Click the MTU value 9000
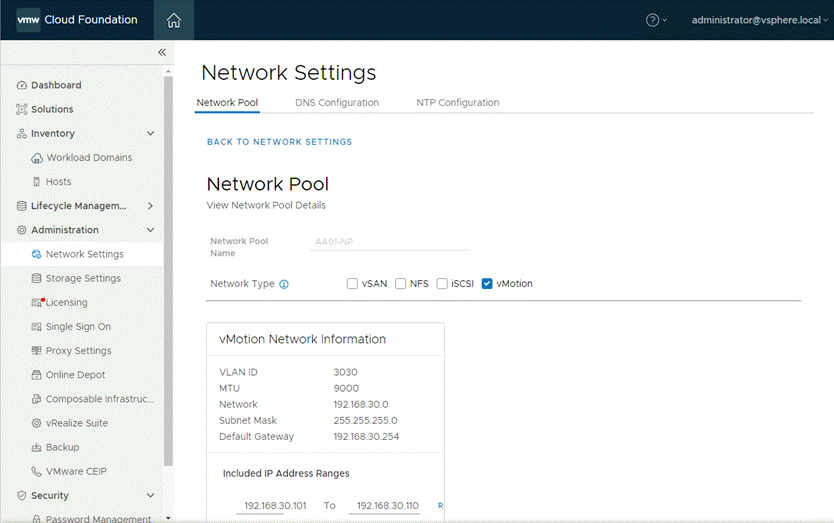The image size is (834, 523). pyautogui.click(x=346, y=388)
